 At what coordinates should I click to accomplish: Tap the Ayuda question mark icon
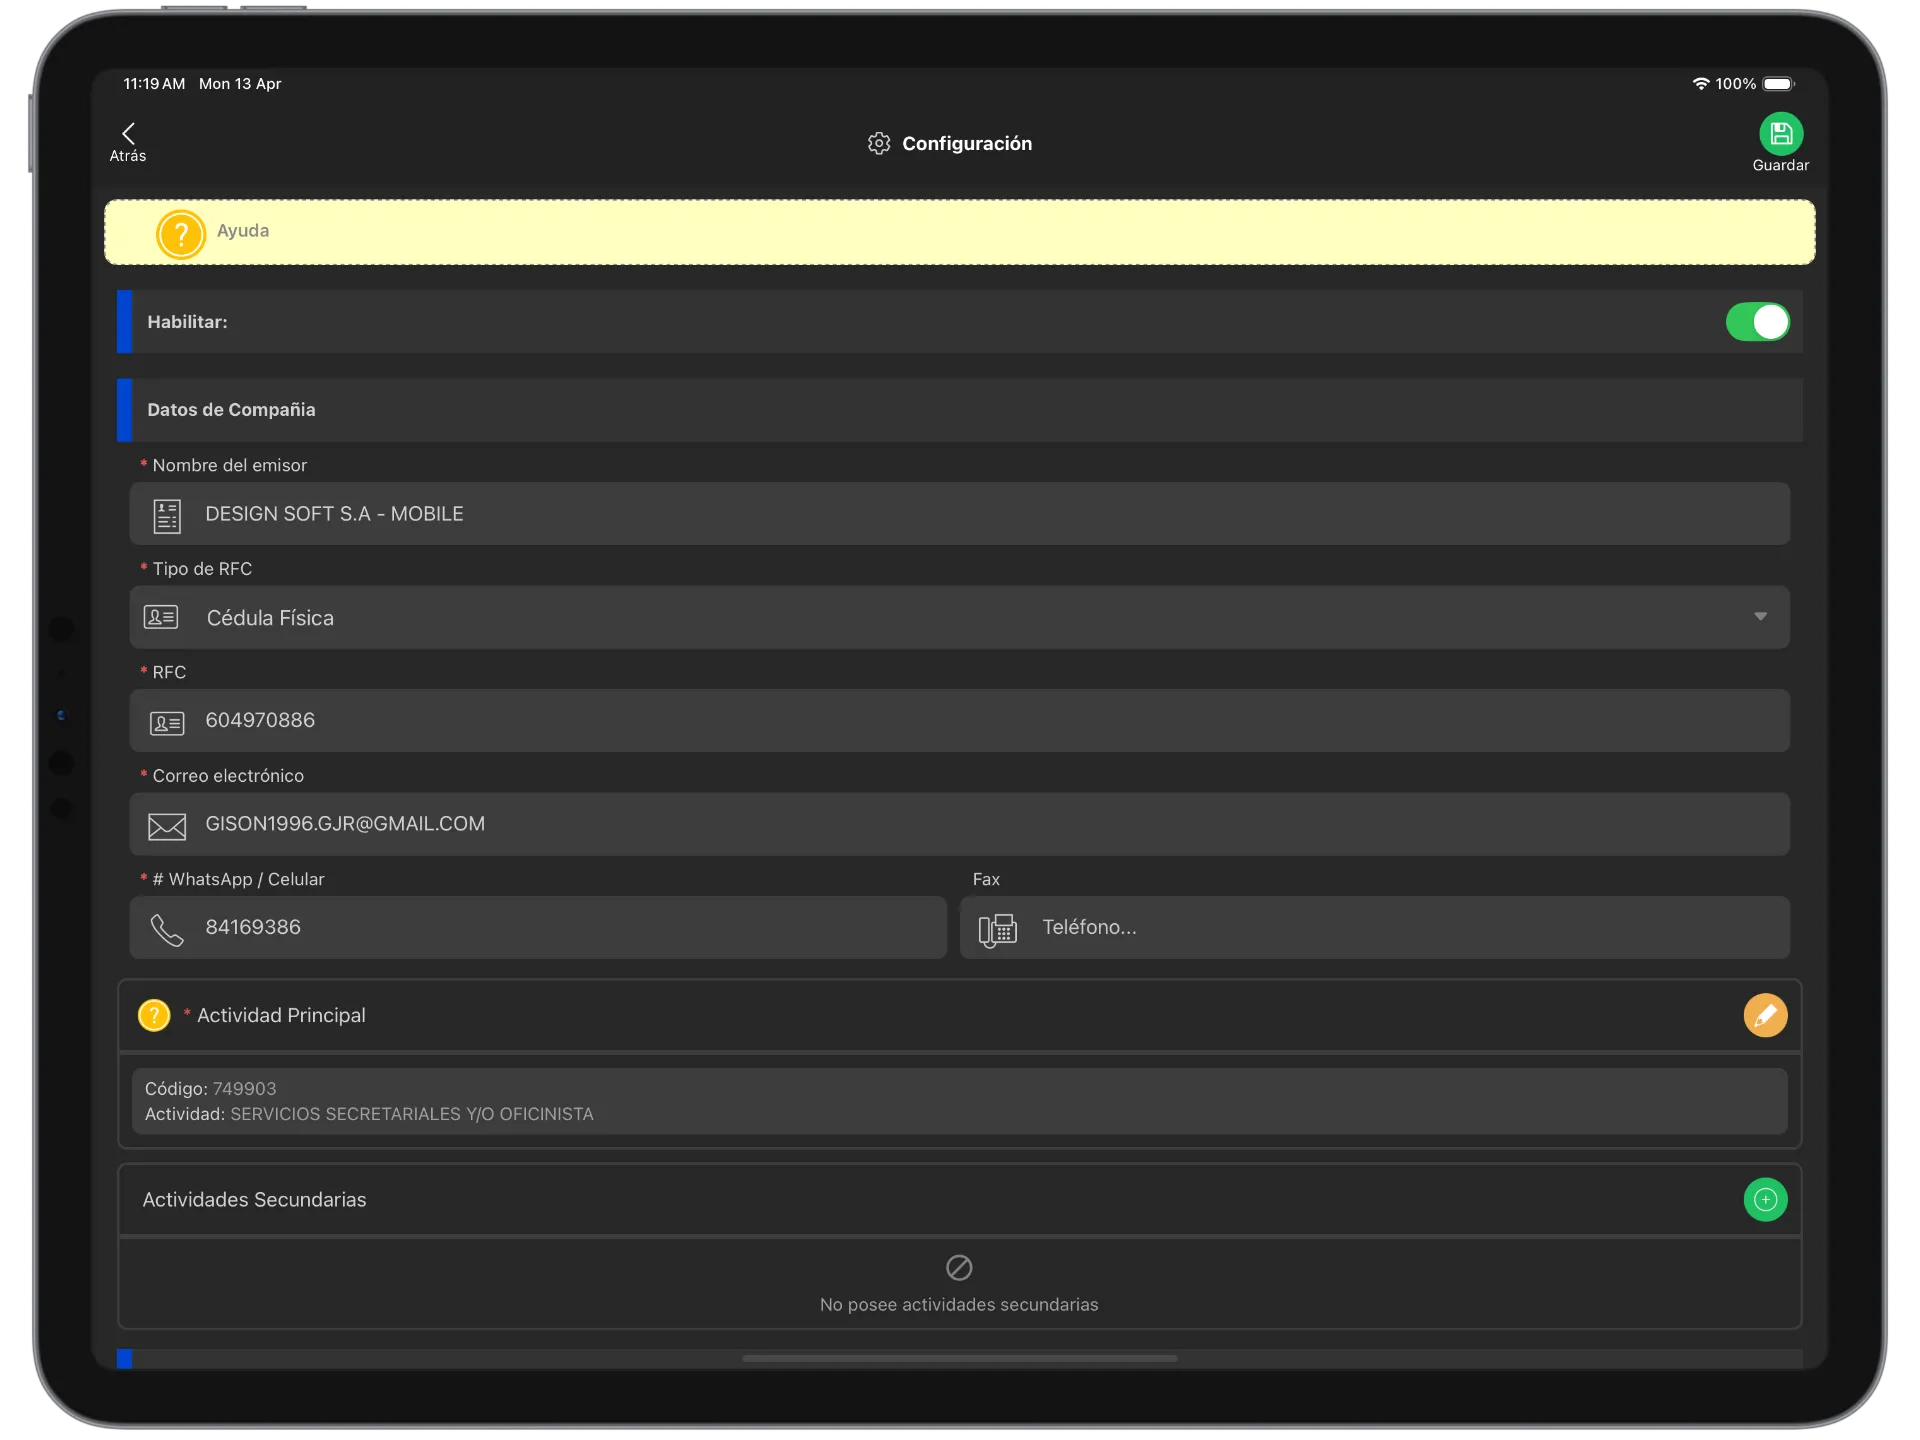click(x=181, y=233)
